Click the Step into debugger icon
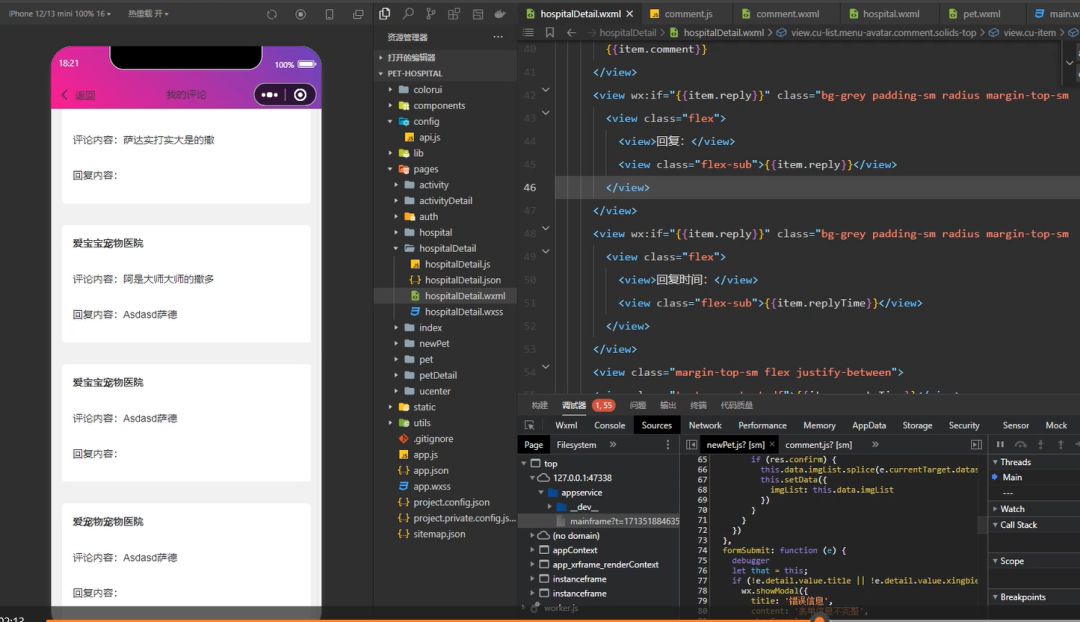The width and height of the screenshot is (1080, 622). click(x=1041, y=444)
